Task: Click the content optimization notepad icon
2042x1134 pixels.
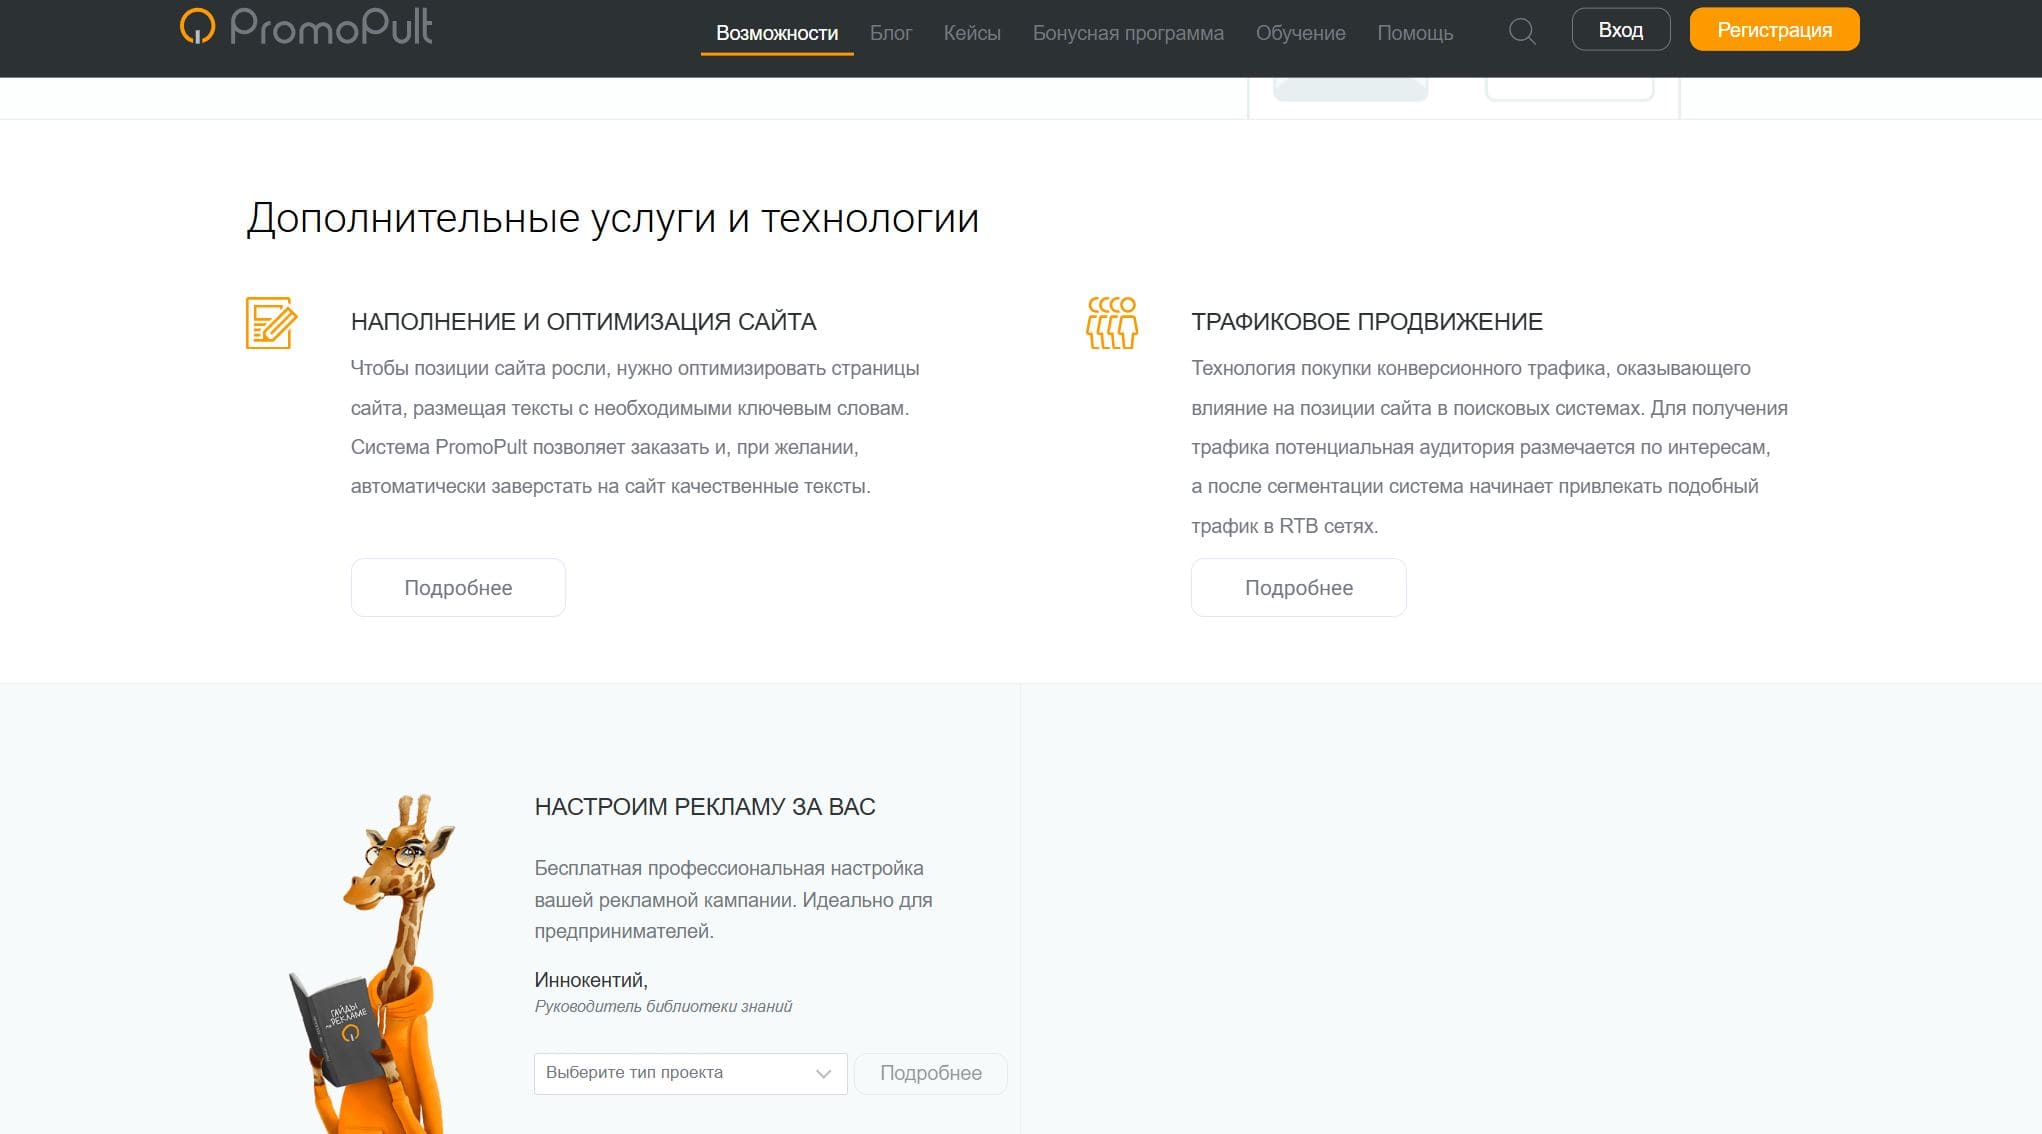Action: click(x=271, y=323)
